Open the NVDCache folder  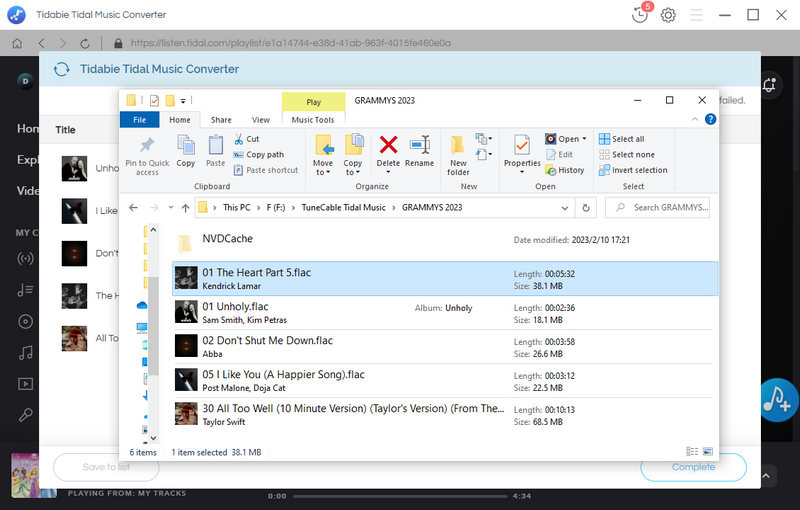pos(444,242)
